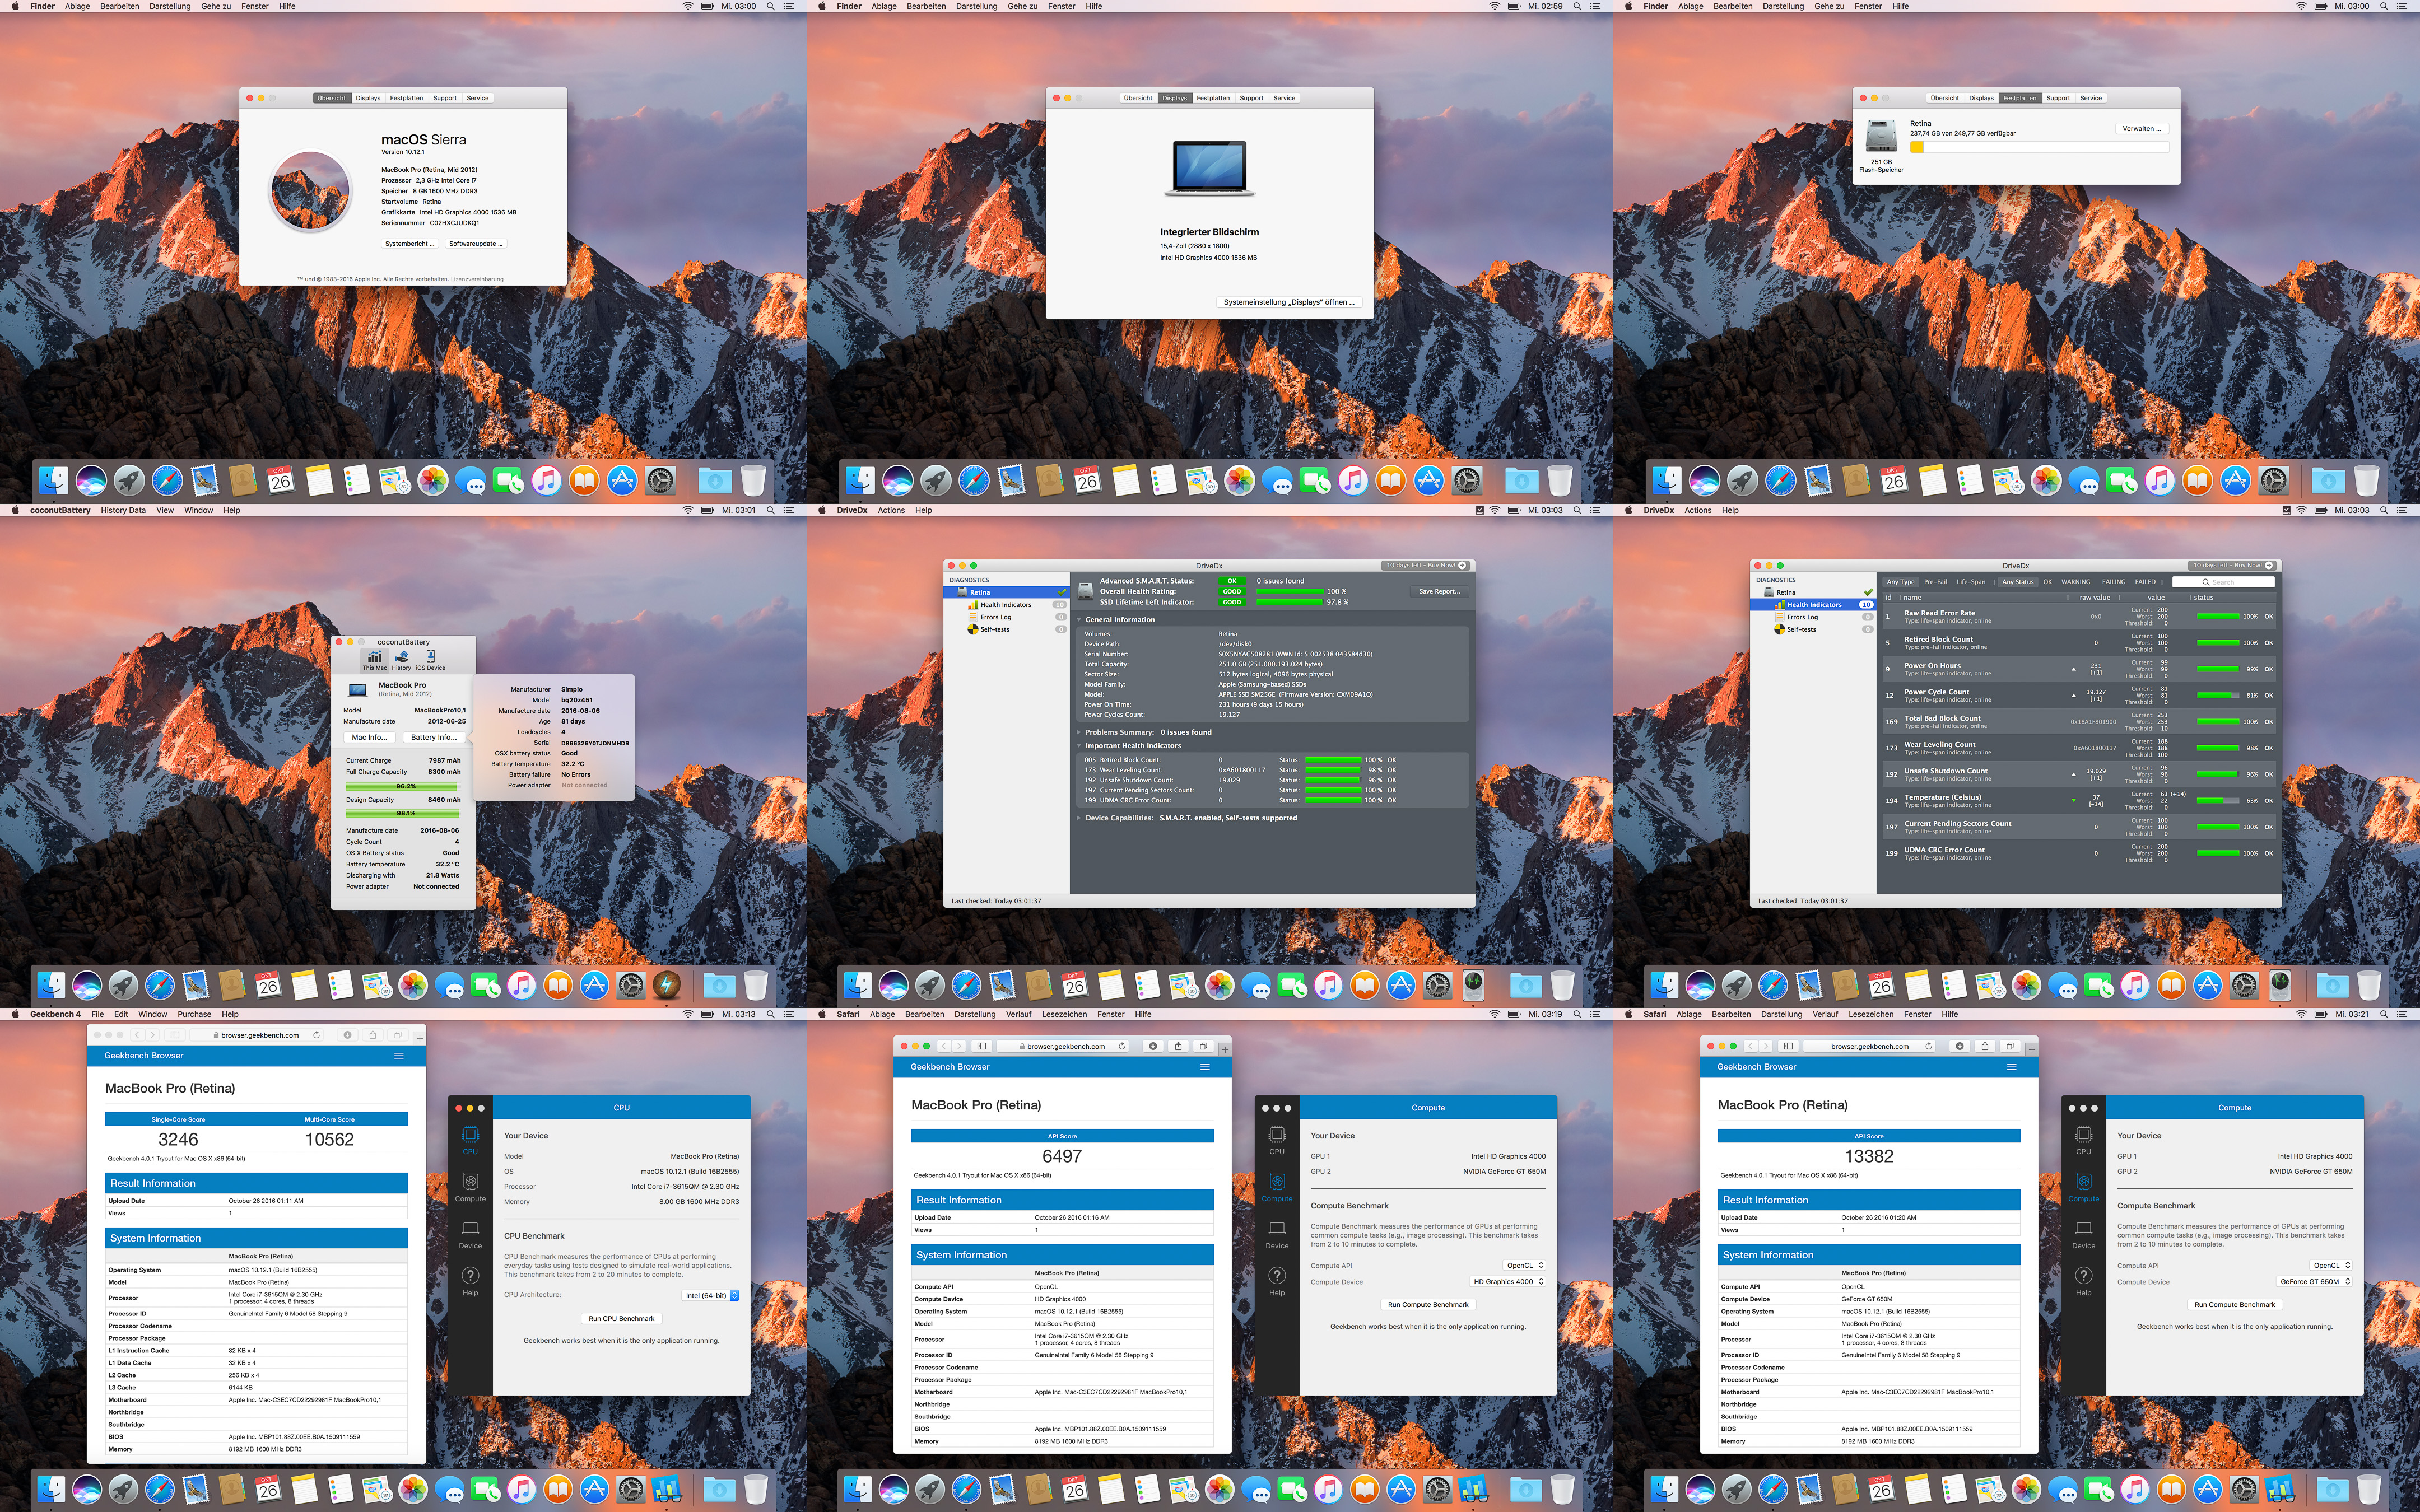Open Compute Device dropdown showing GeForce GT 650M
The width and height of the screenshot is (2420, 1512).
[2315, 1281]
